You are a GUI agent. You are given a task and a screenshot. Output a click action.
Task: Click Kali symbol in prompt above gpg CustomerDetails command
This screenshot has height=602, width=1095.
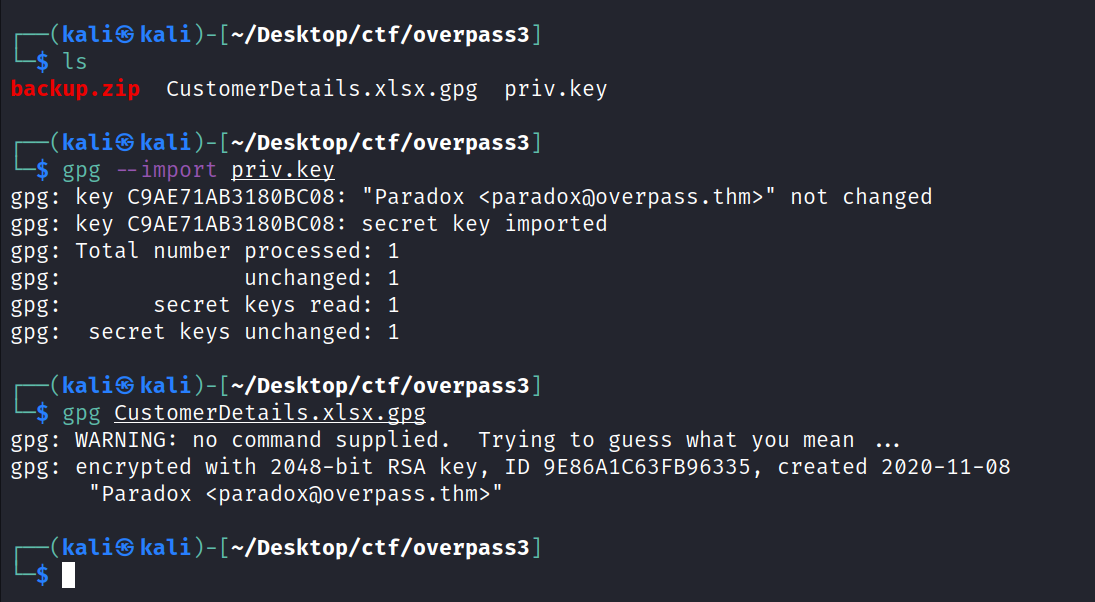[124, 386]
